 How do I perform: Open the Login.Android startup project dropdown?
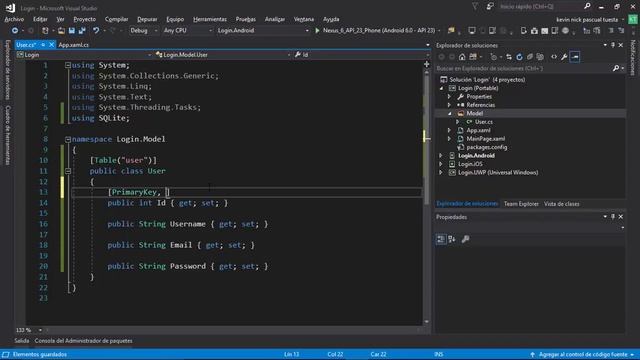click(x=263, y=31)
